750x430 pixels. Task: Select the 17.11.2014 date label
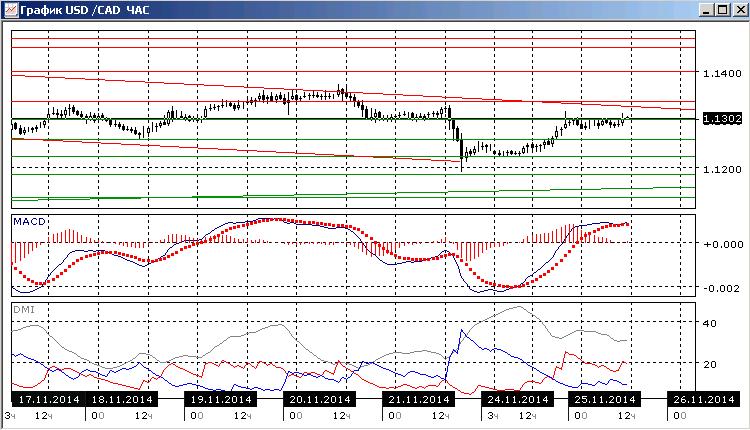(x=49, y=399)
